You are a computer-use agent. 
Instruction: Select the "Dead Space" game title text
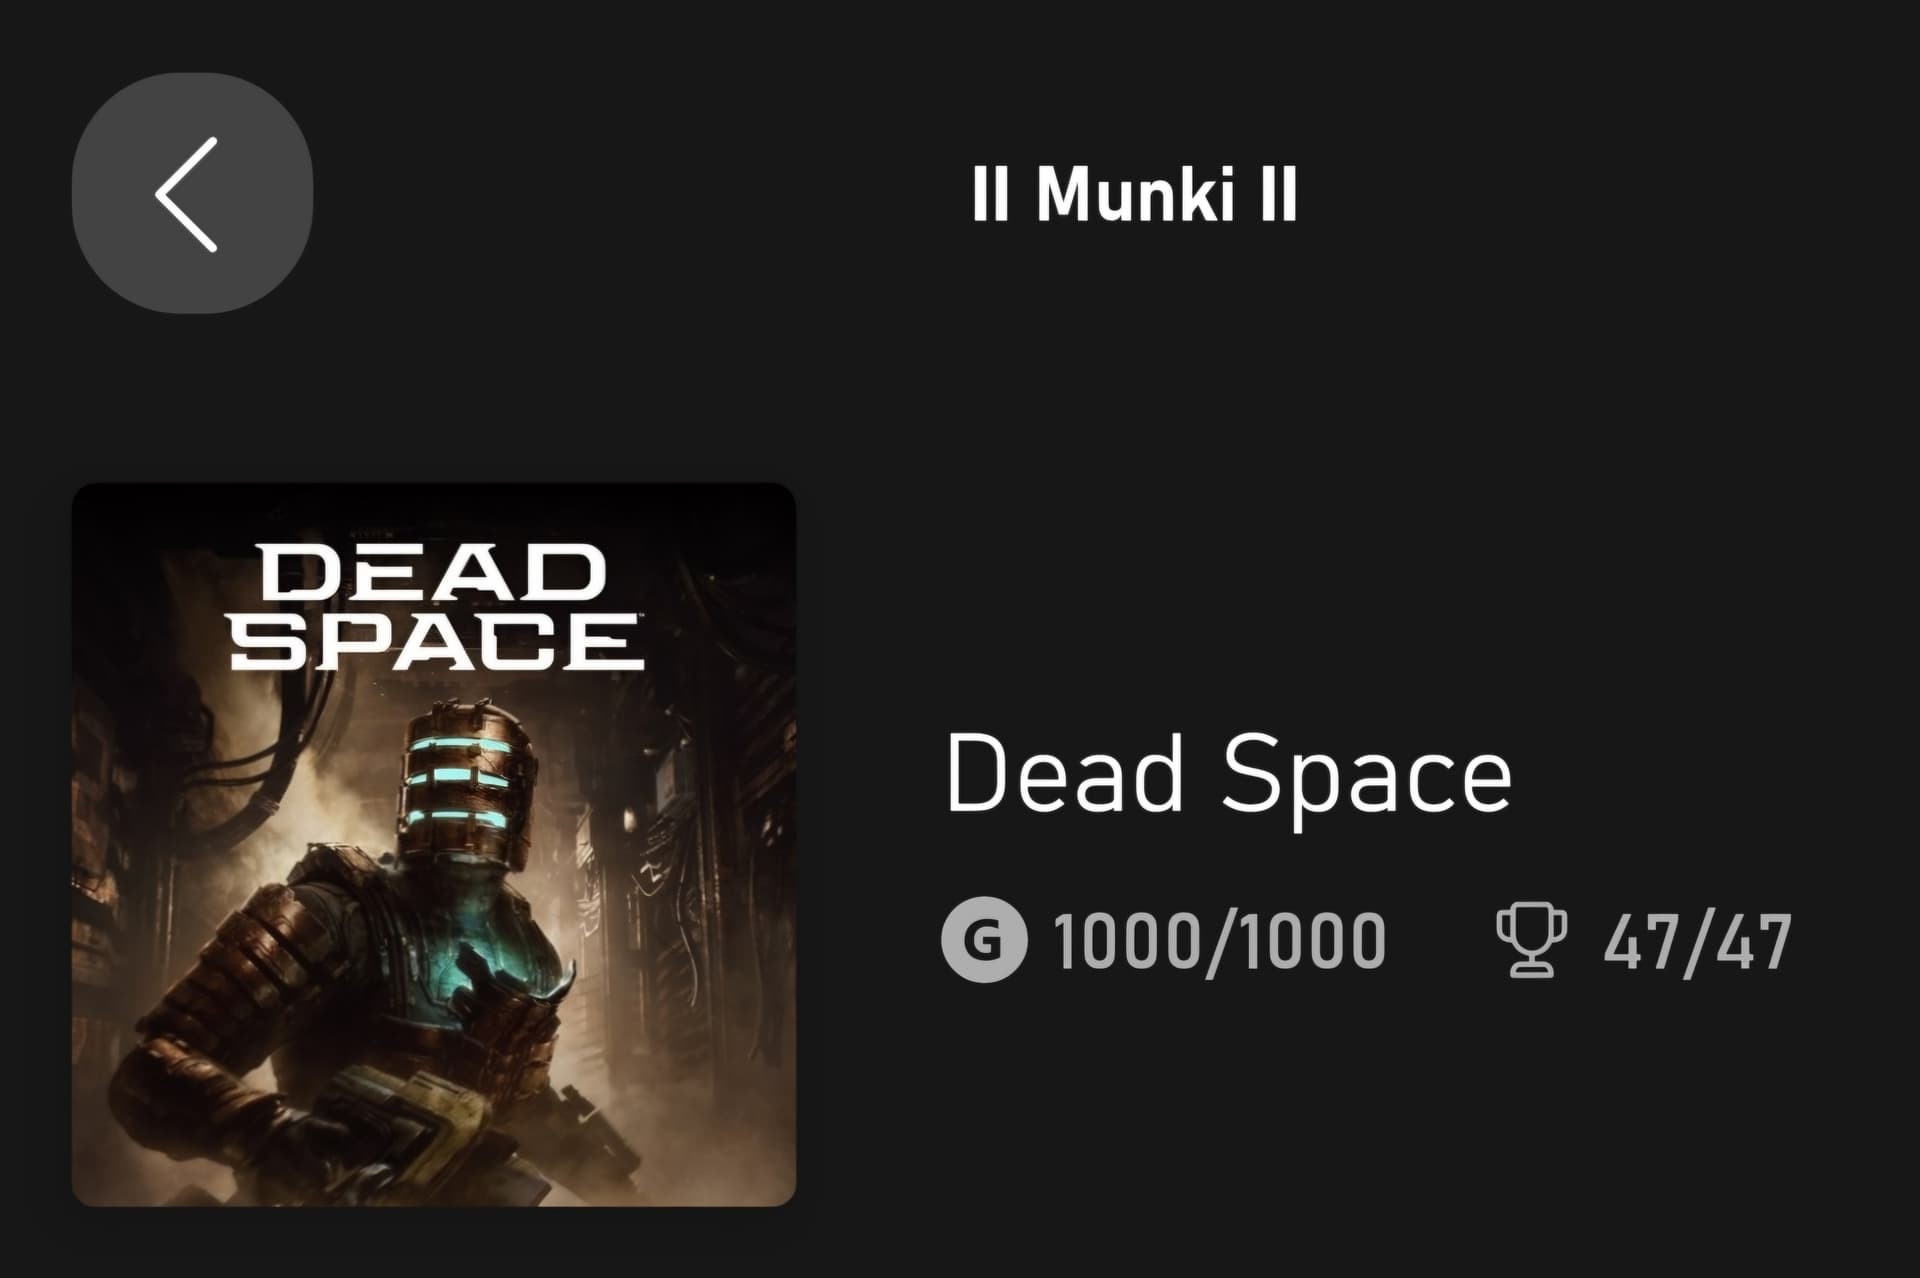coord(1228,775)
